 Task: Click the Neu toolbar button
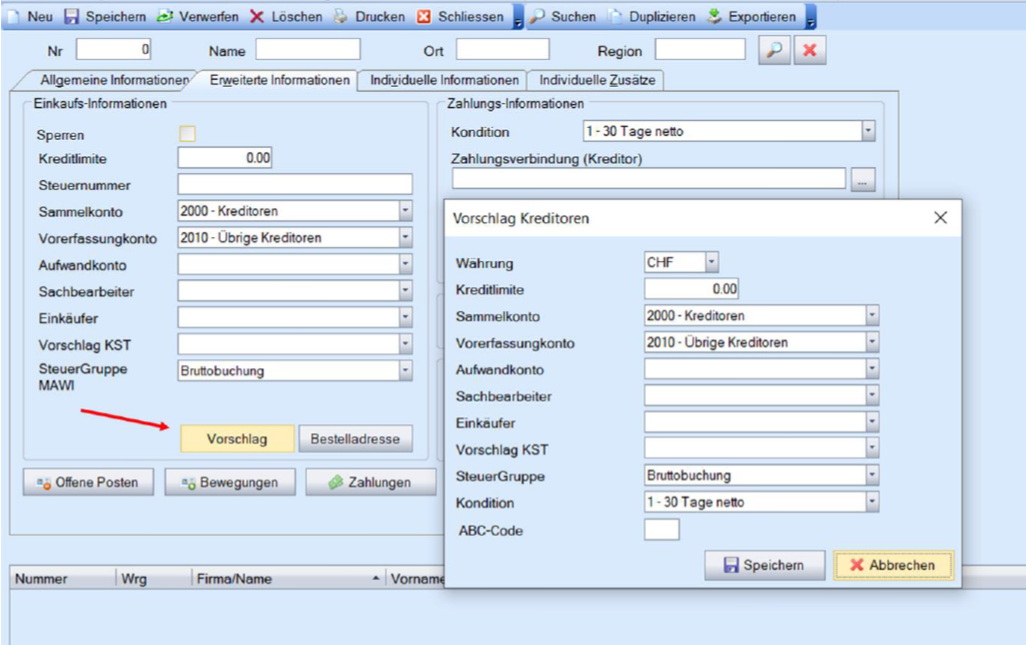pyautogui.click(x=31, y=16)
